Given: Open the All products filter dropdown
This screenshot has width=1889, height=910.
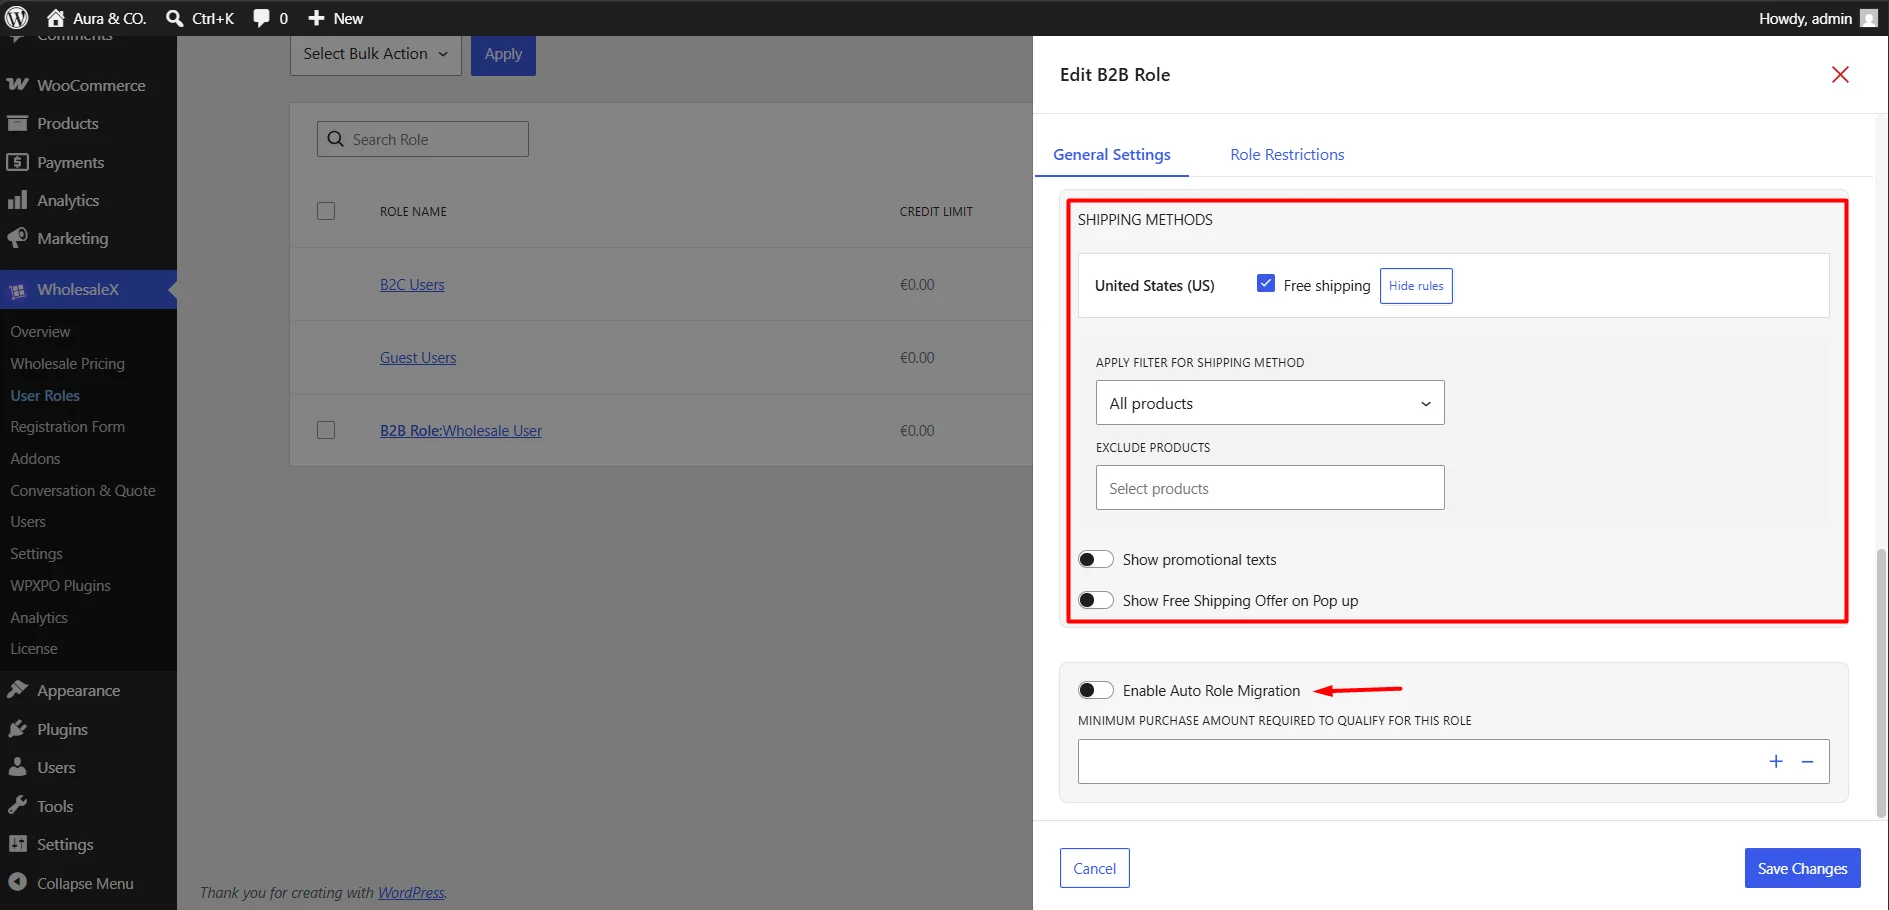Looking at the screenshot, I should 1270,403.
